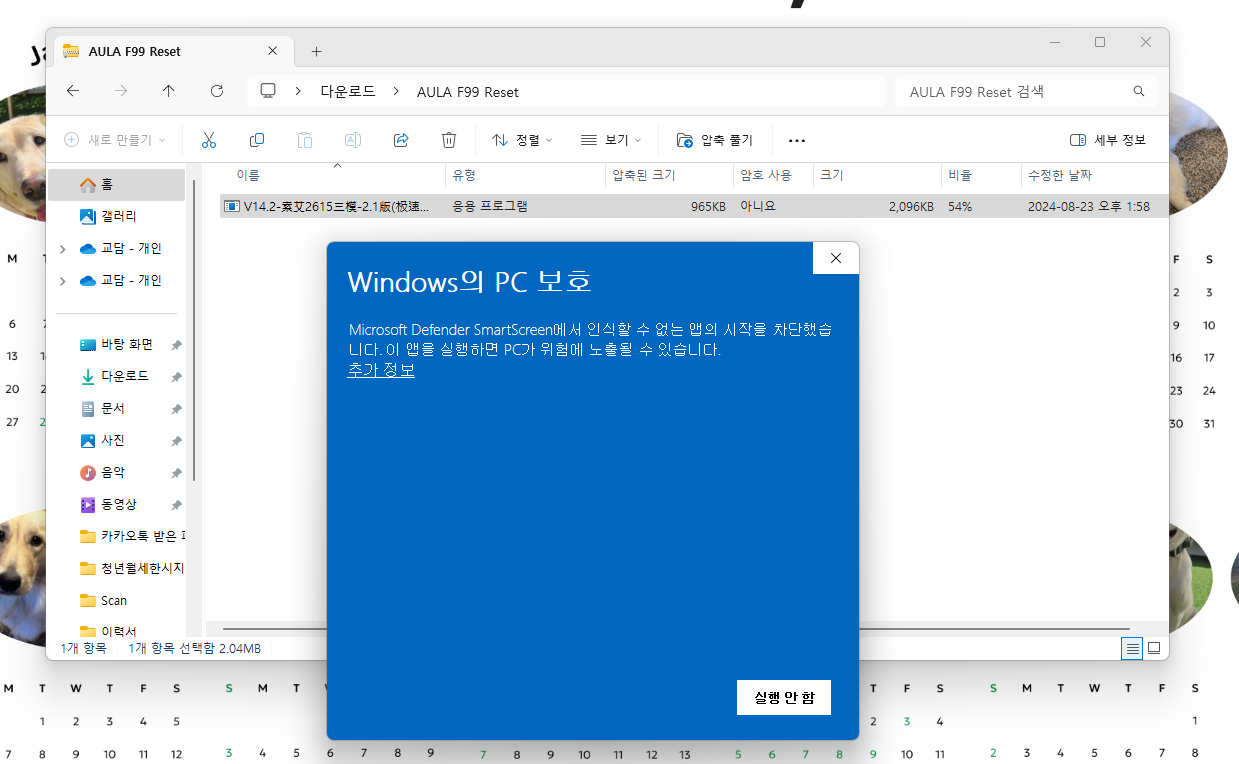Select 홈 in the navigation pane
This screenshot has height=764, width=1239.
click(117, 185)
